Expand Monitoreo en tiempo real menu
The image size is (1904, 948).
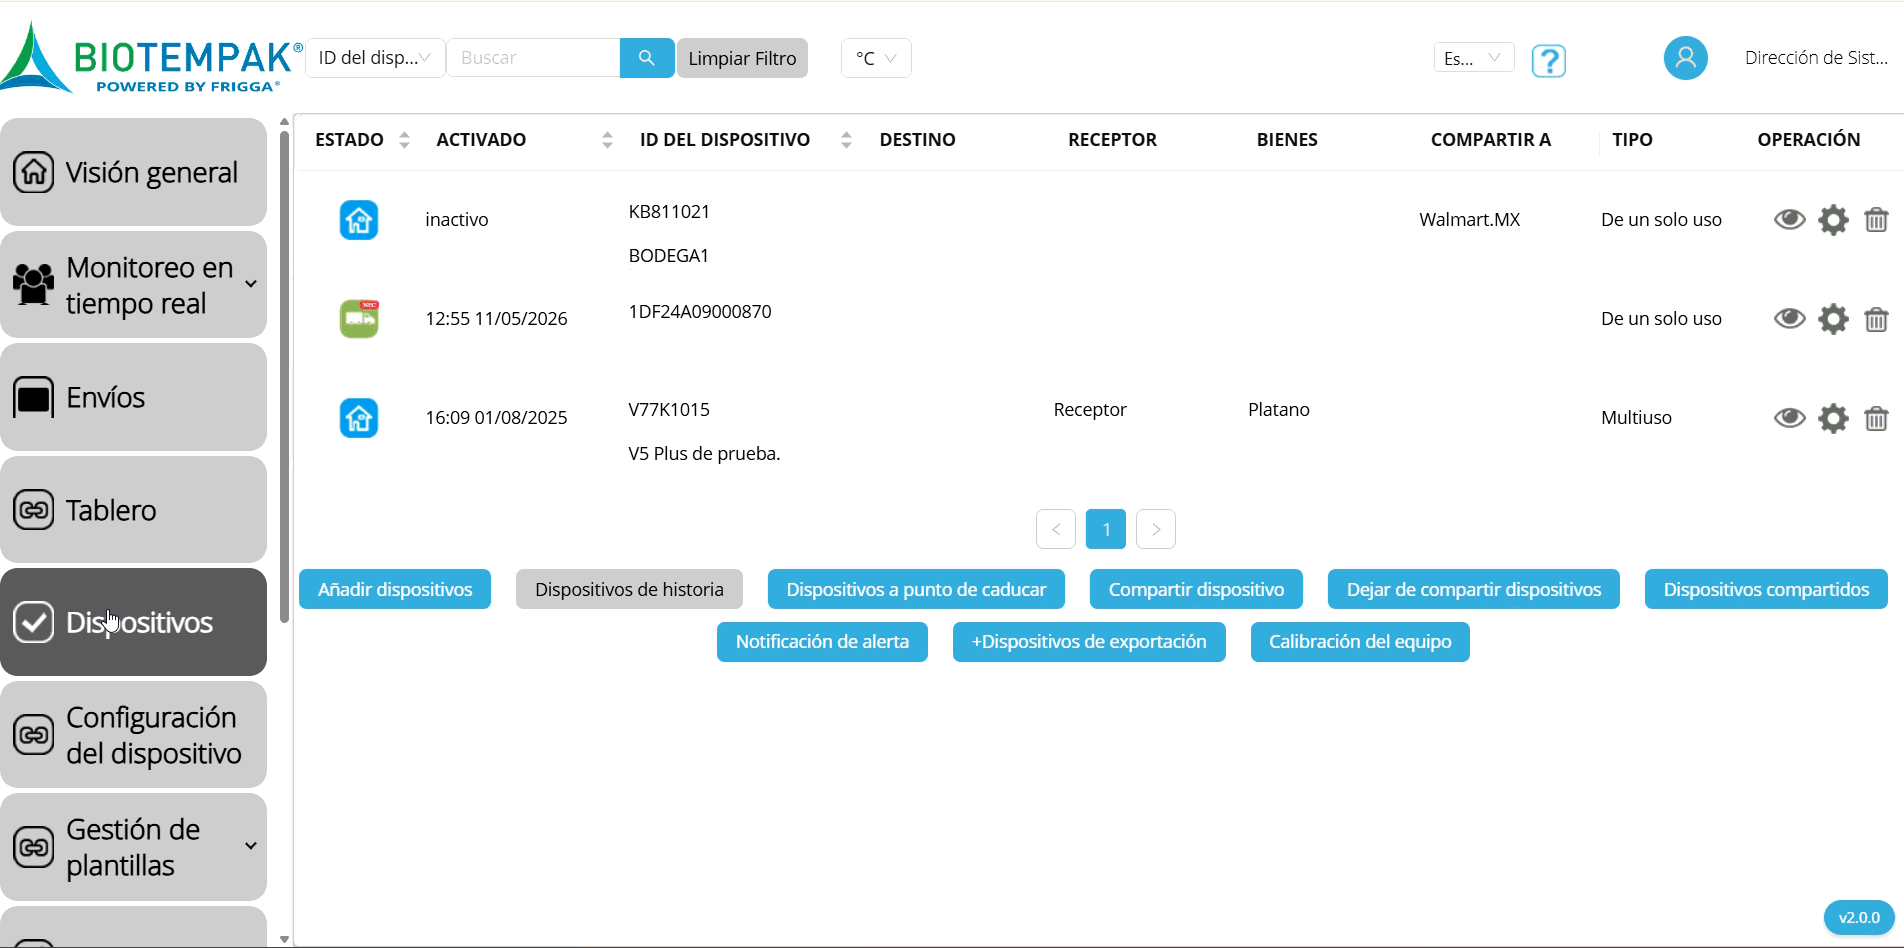134,285
